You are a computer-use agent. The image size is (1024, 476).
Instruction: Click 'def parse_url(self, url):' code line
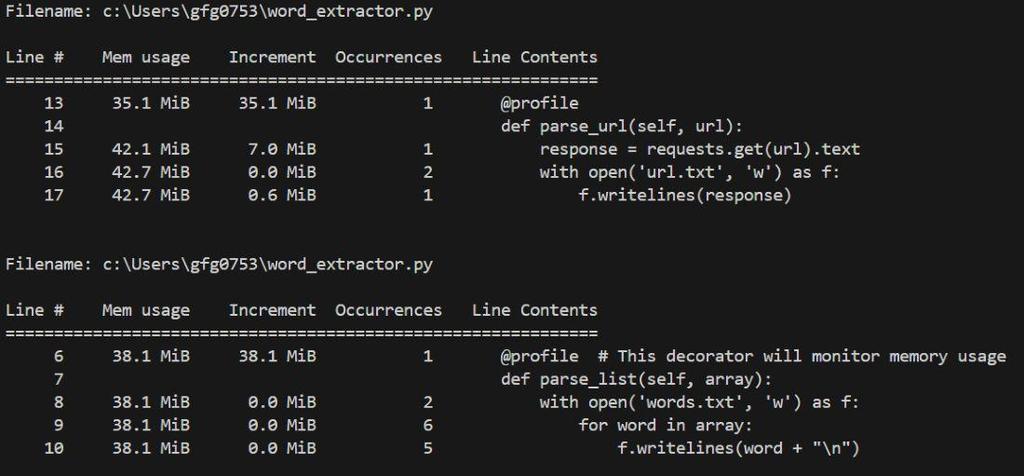click(x=621, y=126)
